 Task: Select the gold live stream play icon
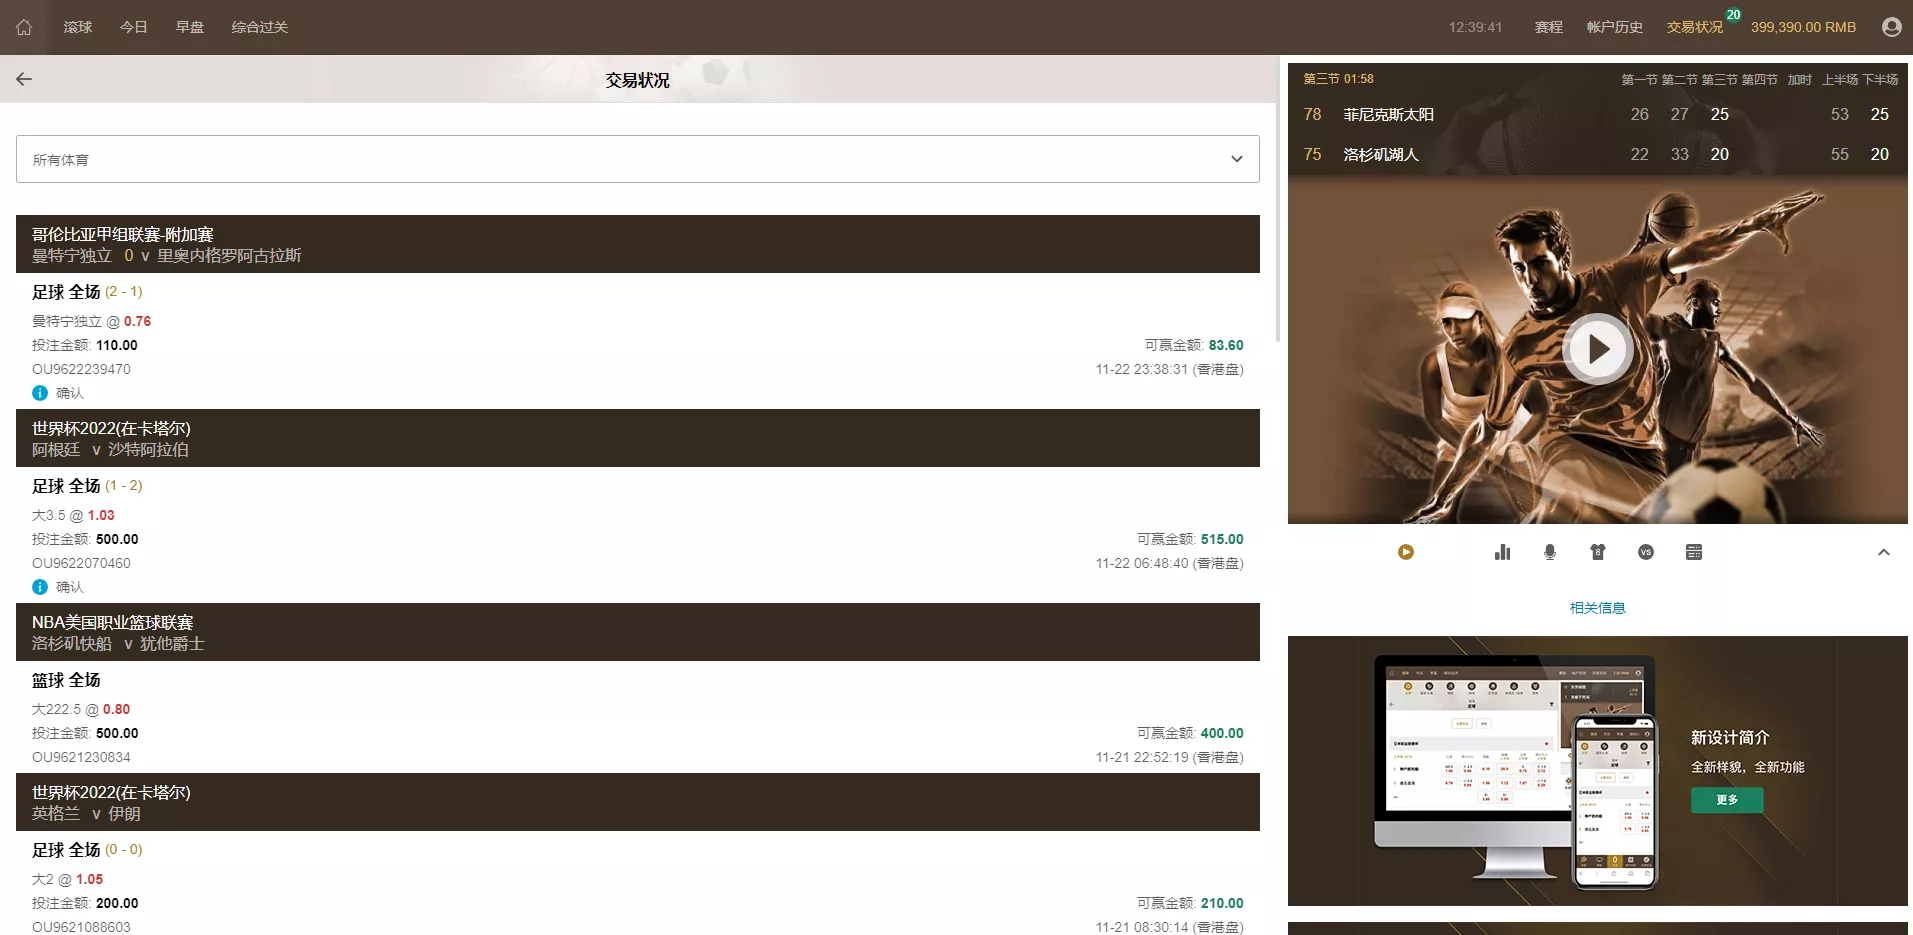1406,551
